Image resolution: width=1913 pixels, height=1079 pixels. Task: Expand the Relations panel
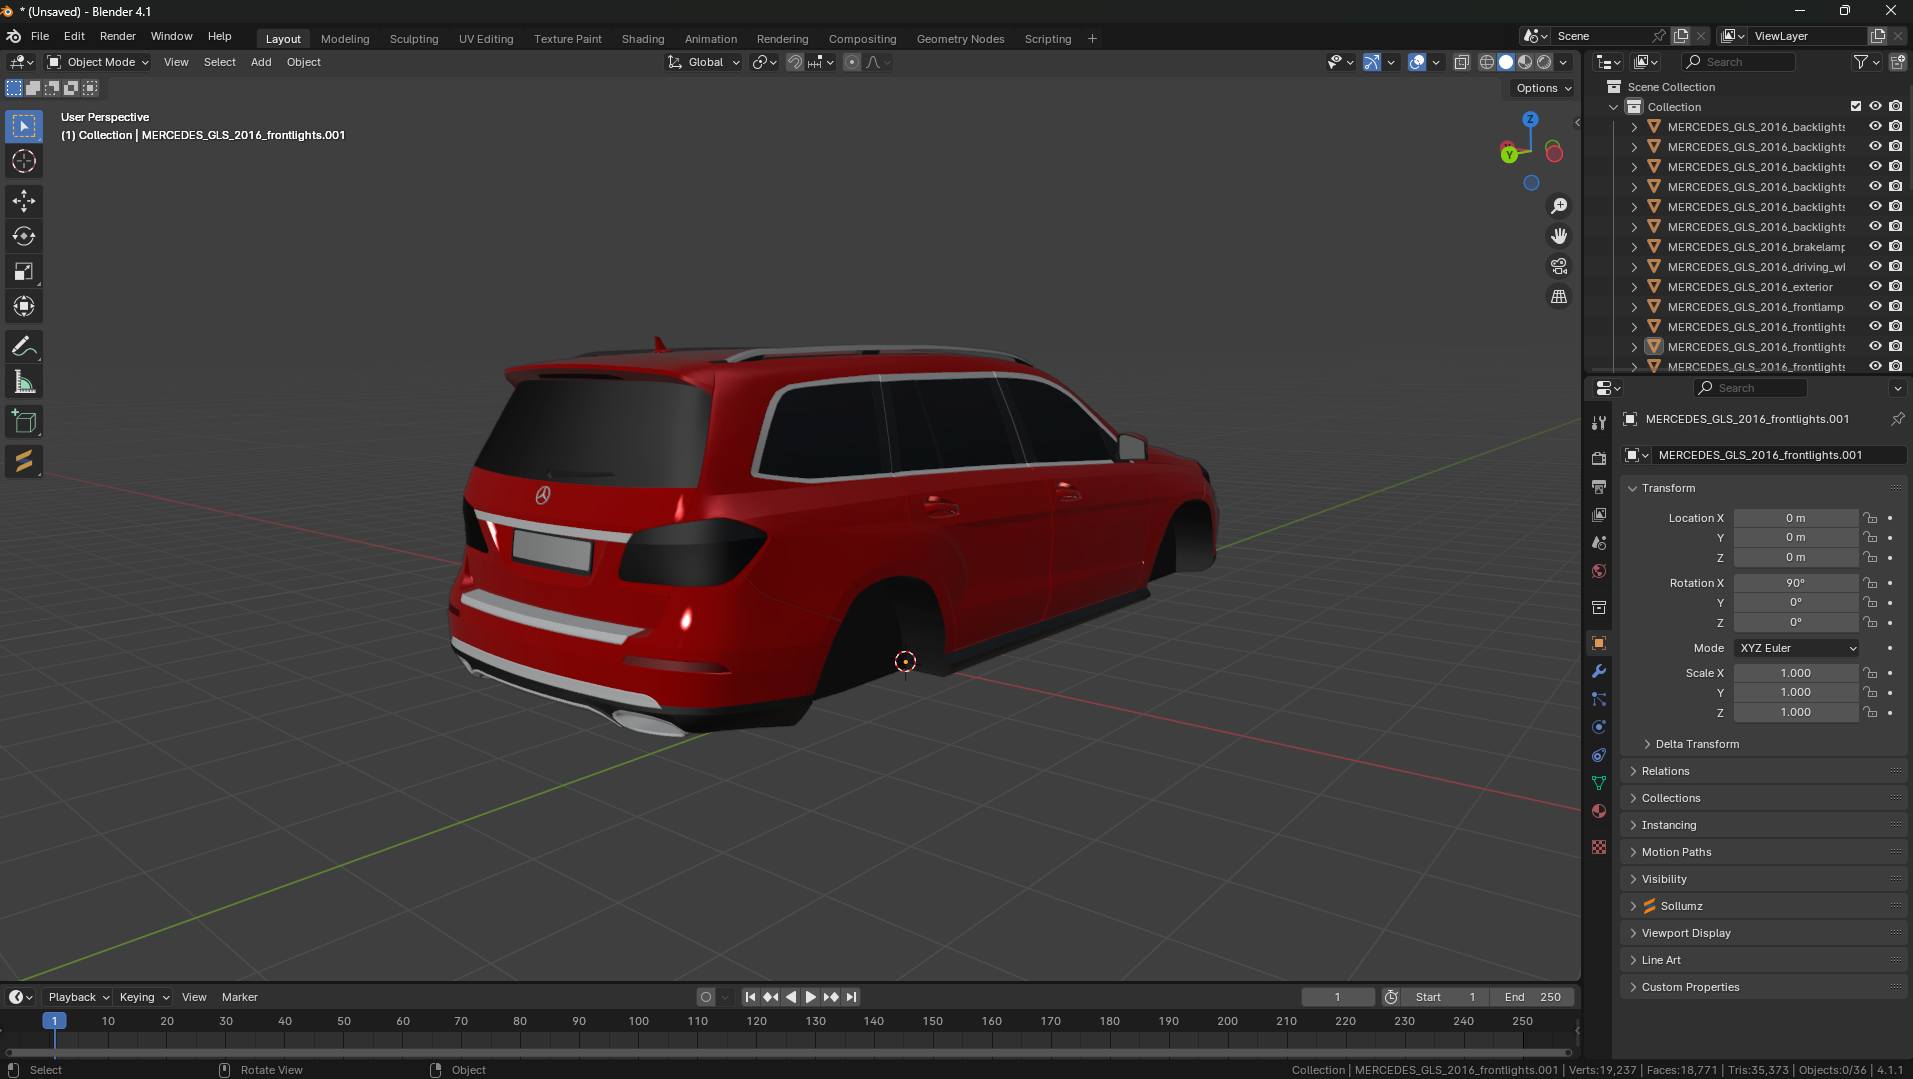coord(1664,771)
